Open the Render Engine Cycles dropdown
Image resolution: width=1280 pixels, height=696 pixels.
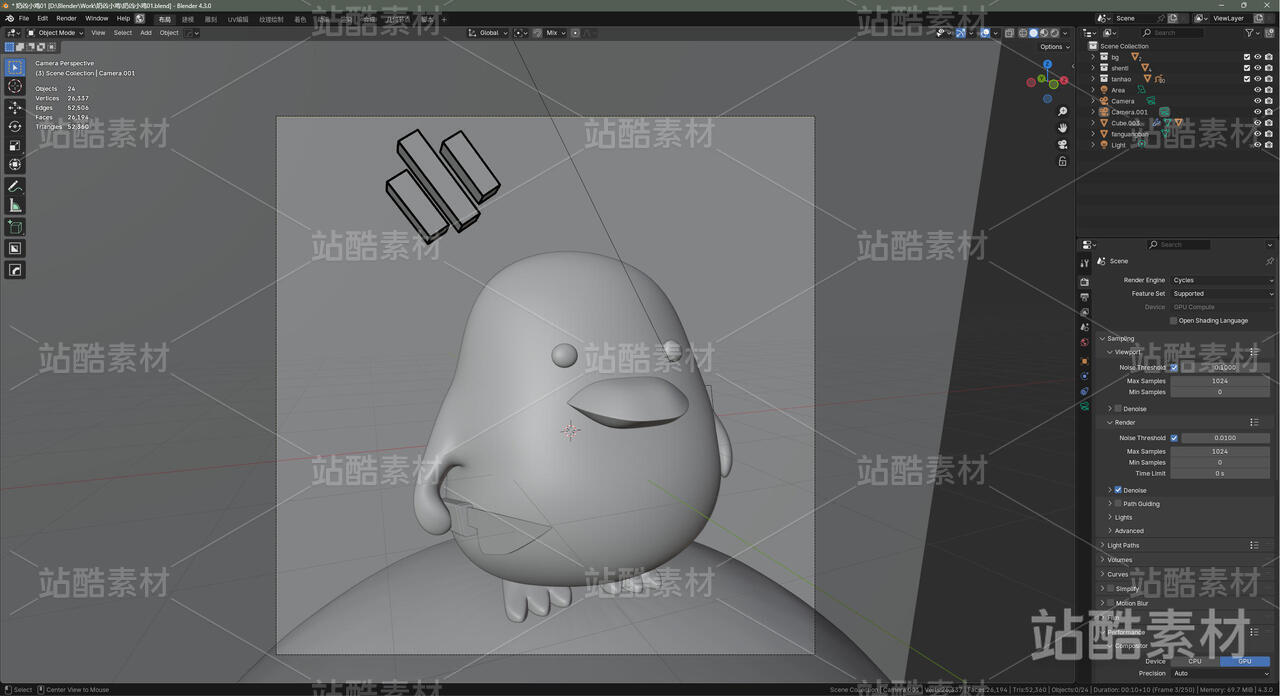pyautogui.click(x=1222, y=280)
